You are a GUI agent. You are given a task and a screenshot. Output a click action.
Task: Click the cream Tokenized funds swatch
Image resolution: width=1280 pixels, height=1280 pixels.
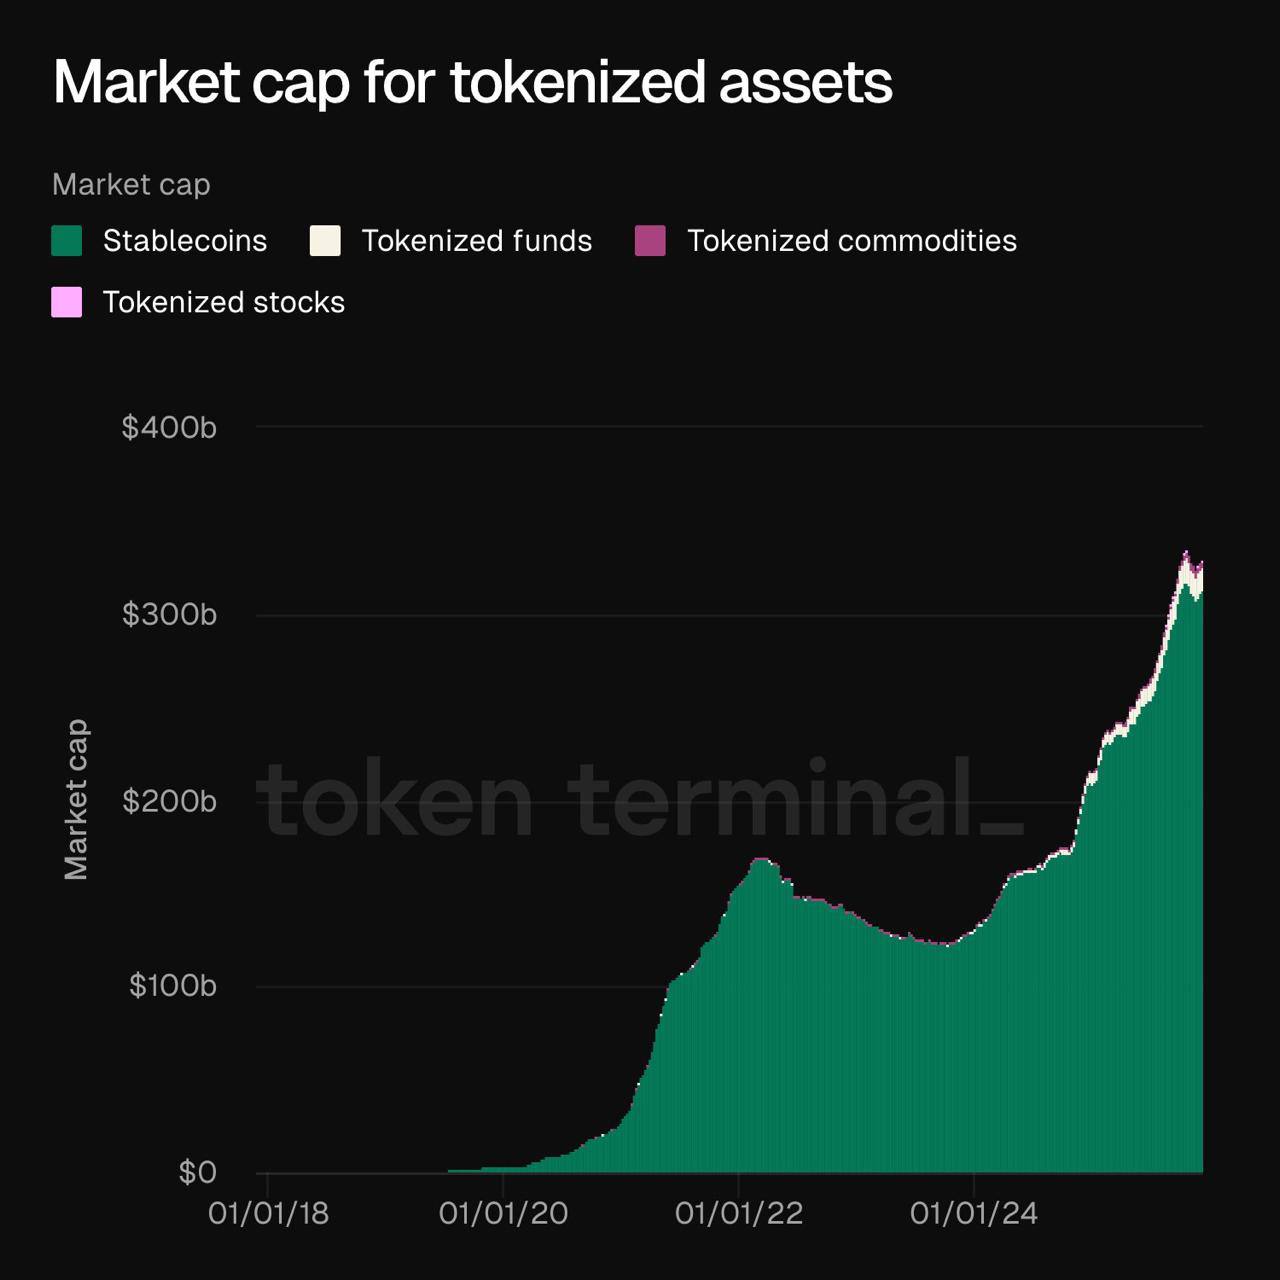(325, 241)
